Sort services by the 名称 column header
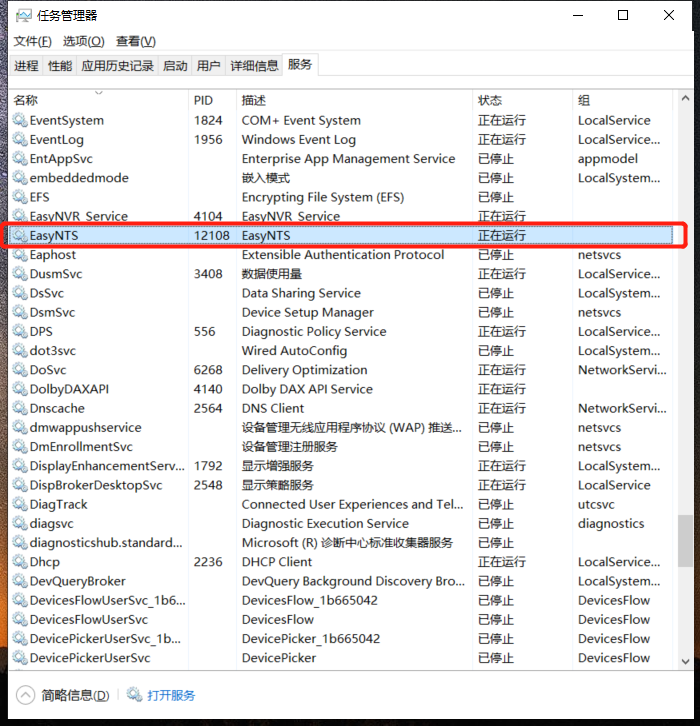The width and height of the screenshot is (700, 726). (98, 100)
